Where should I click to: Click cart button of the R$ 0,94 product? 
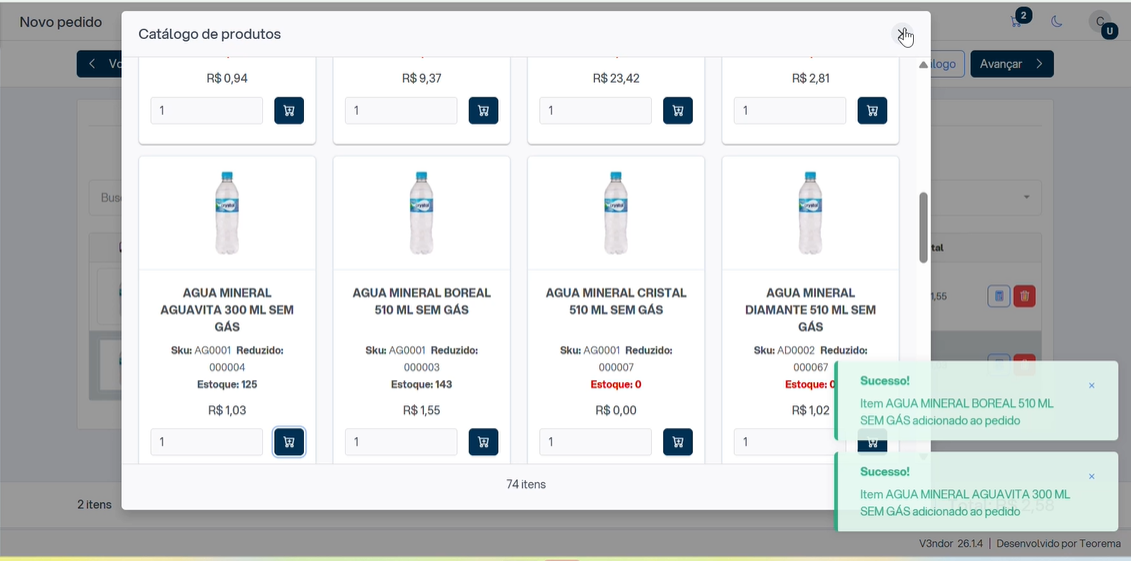(x=289, y=110)
